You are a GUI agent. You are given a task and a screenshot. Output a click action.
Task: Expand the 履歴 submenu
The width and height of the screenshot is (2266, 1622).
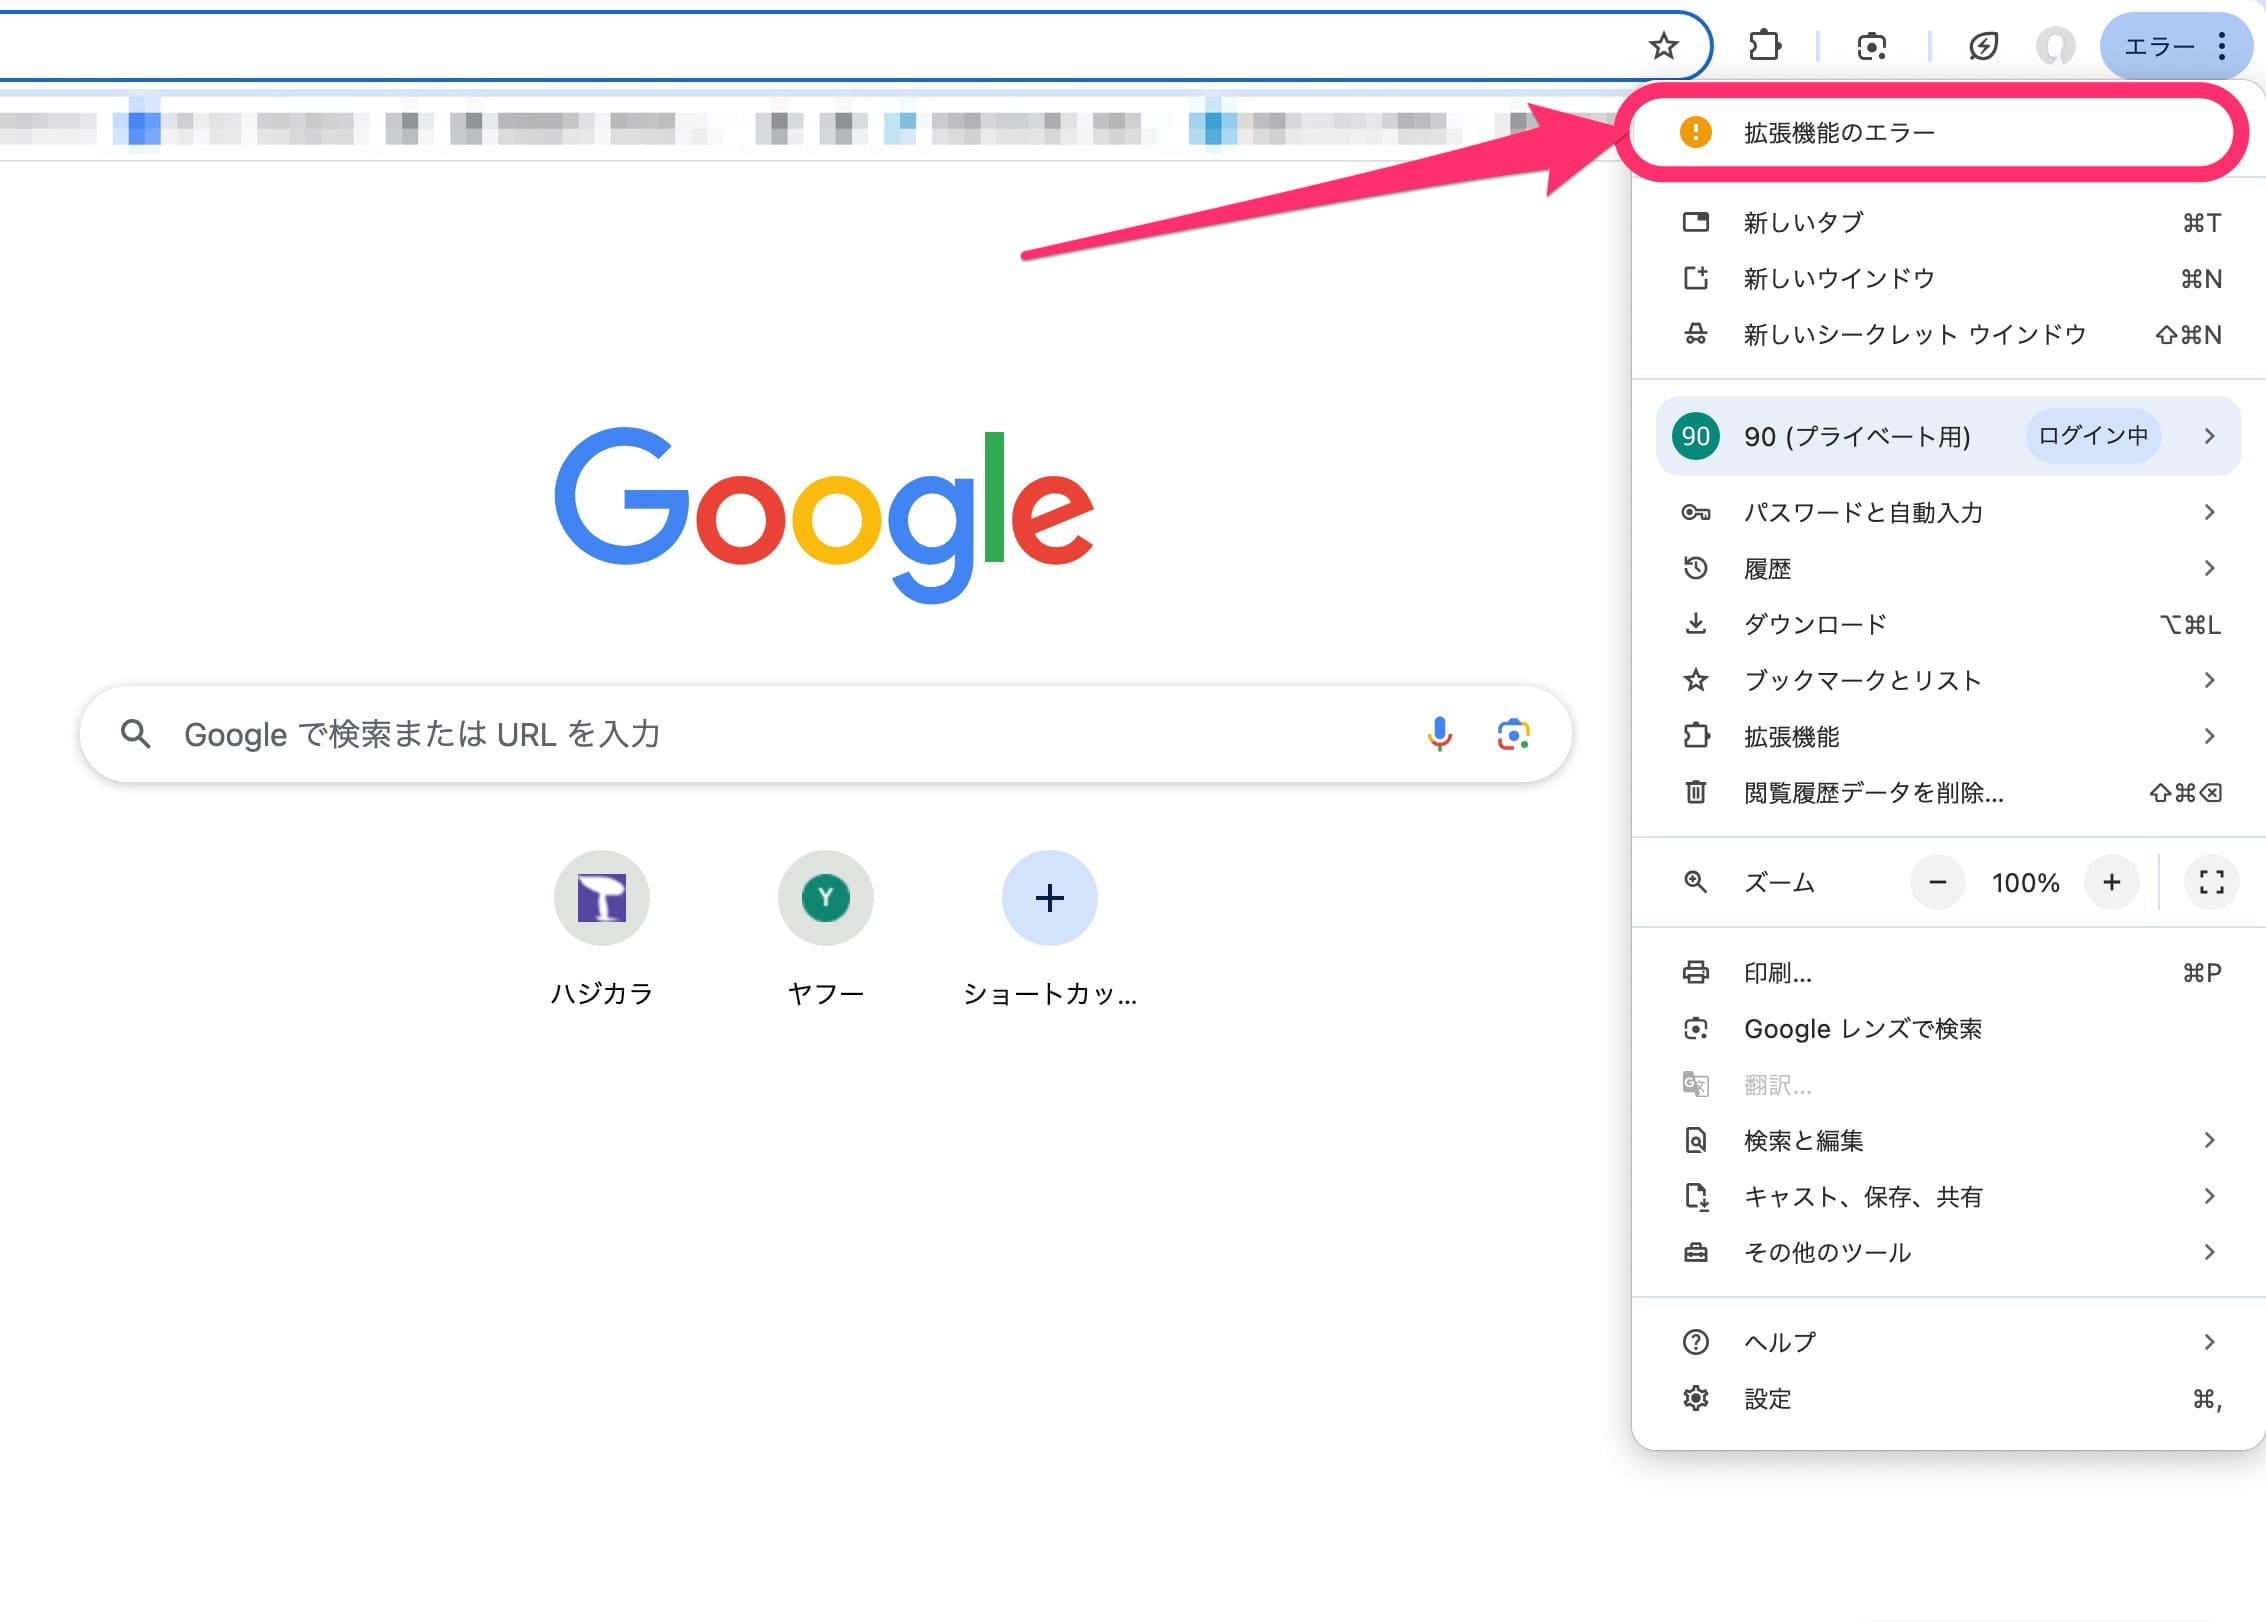click(1950, 568)
